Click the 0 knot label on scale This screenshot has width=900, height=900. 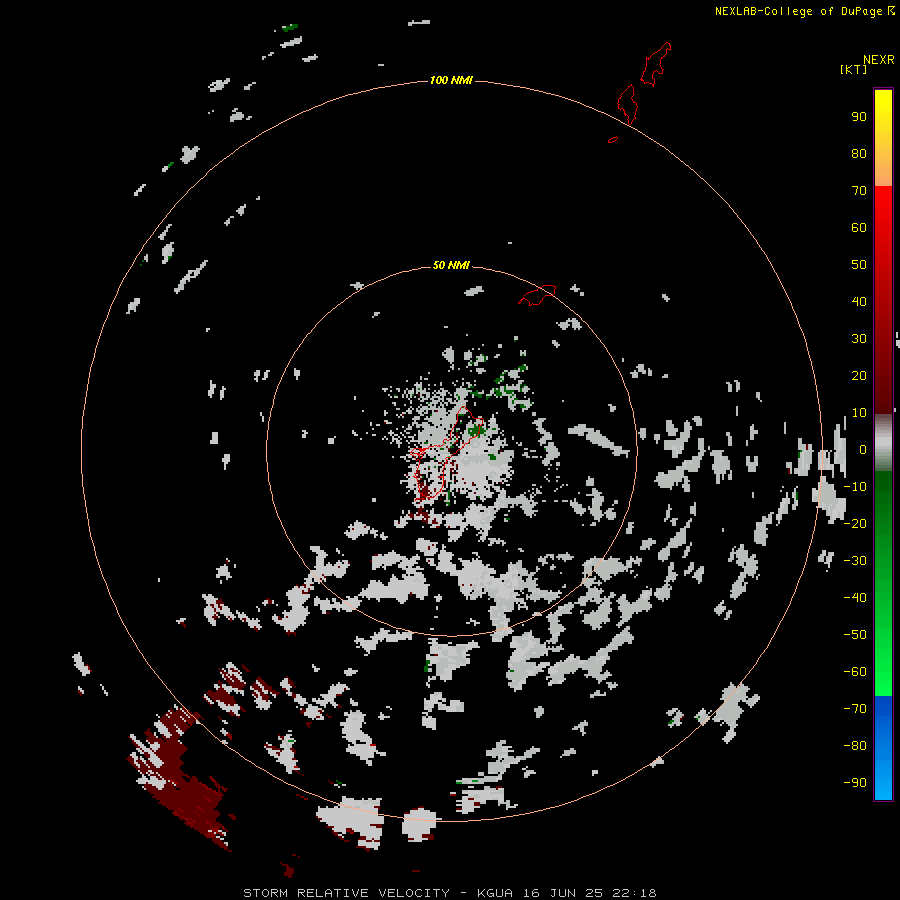point(863,450)
